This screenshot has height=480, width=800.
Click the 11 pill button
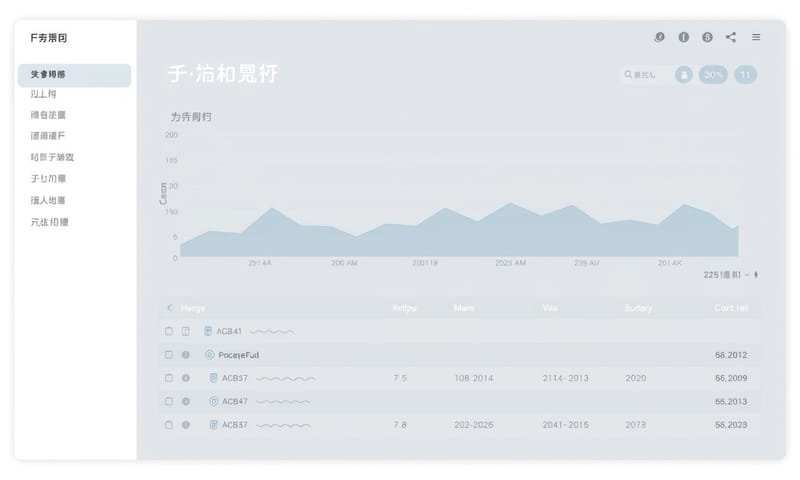click(745, 75)
